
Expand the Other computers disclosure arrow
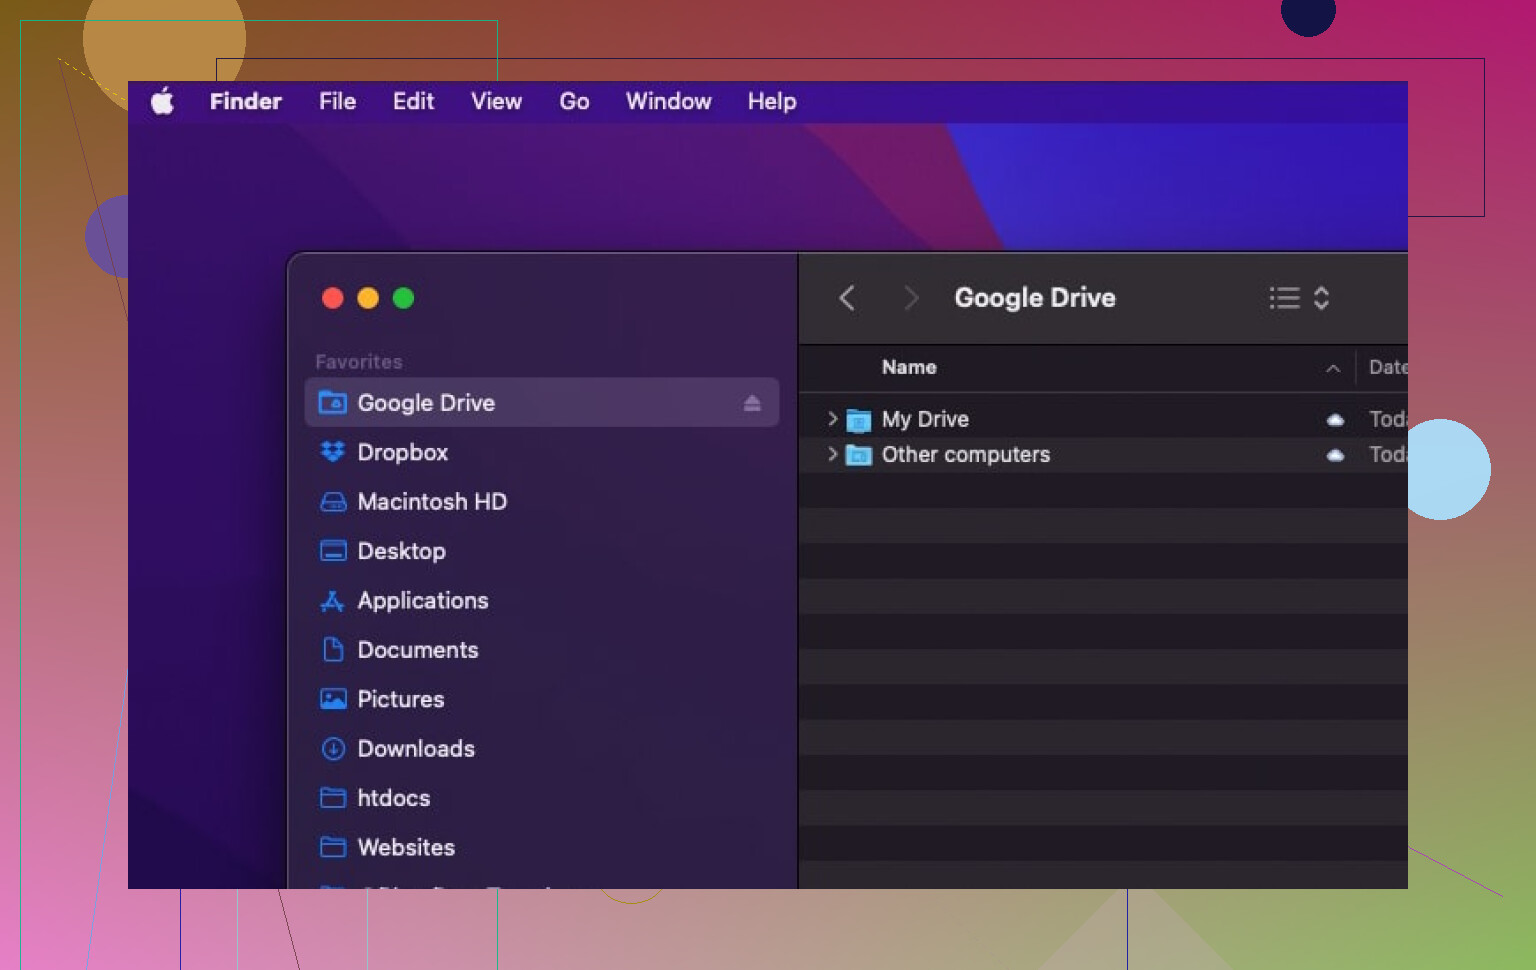click(x=832, y=454)
